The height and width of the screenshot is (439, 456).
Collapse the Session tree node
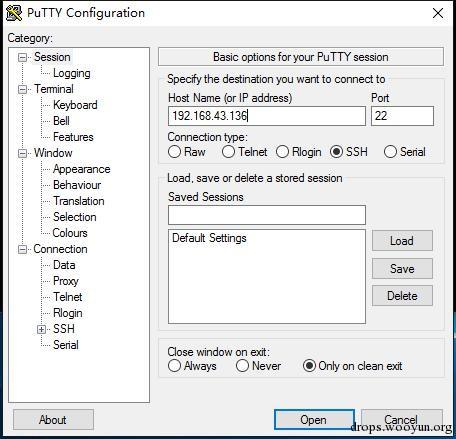click(x=22, y=57)
